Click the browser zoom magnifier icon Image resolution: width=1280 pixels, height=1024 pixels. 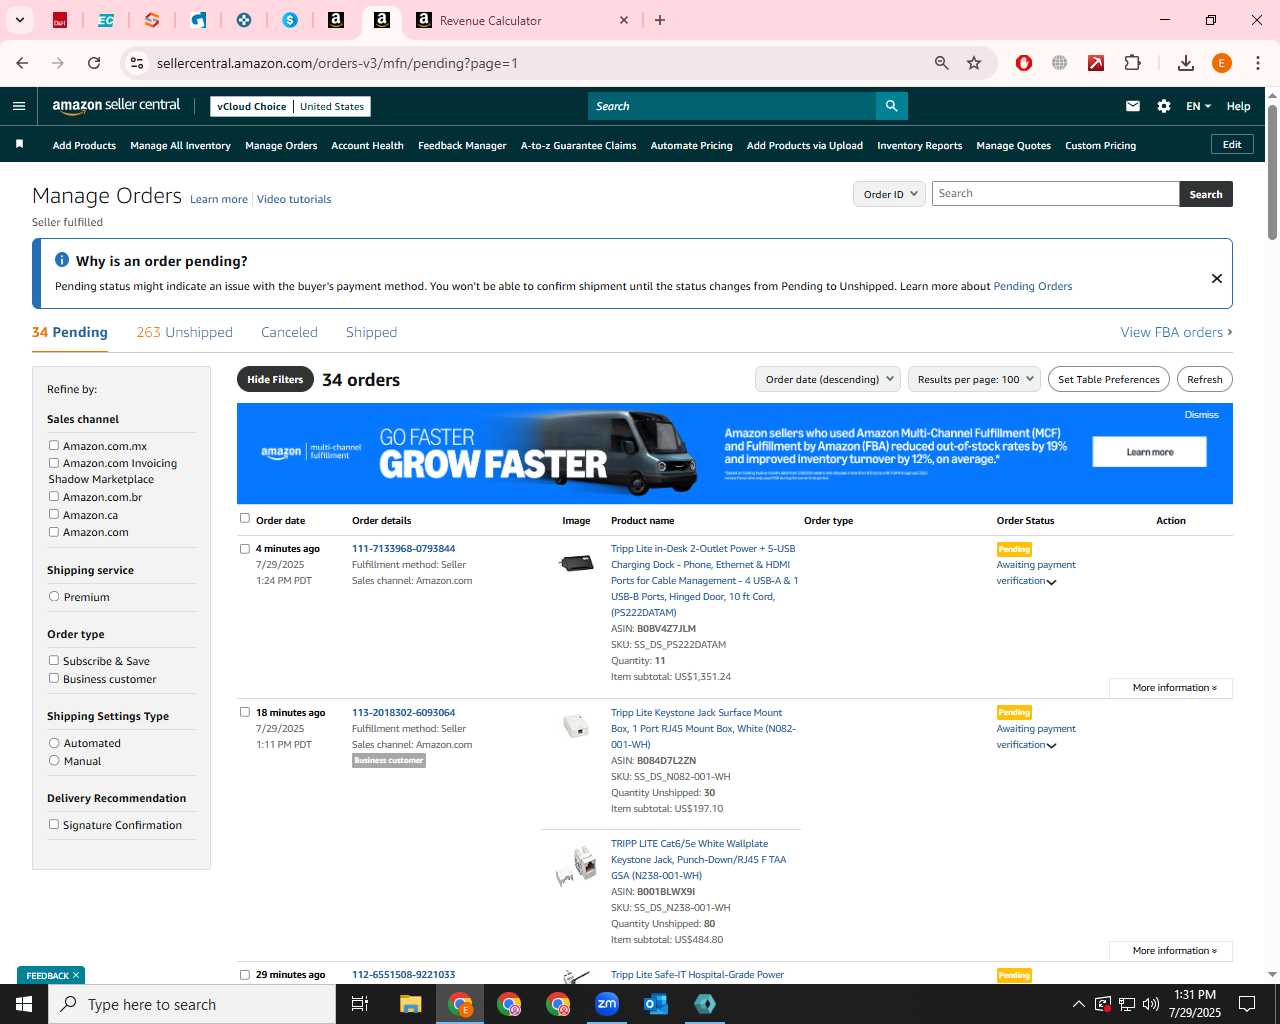(x=941, y=63)
